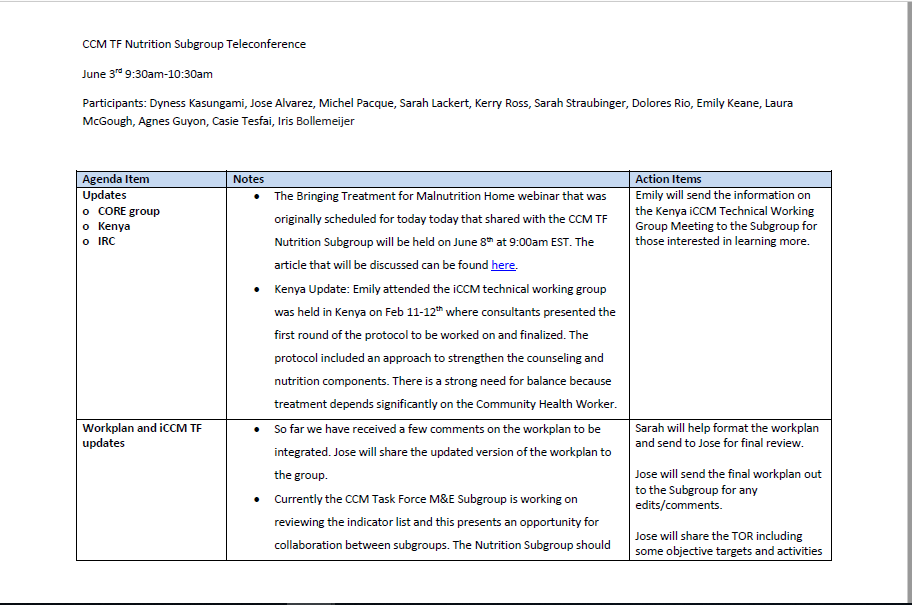Click the note 'Currently the CCM Task Force M&E'
Viewport: 912px width, 605px height.
pyautogui.click(x=443, y=522)
